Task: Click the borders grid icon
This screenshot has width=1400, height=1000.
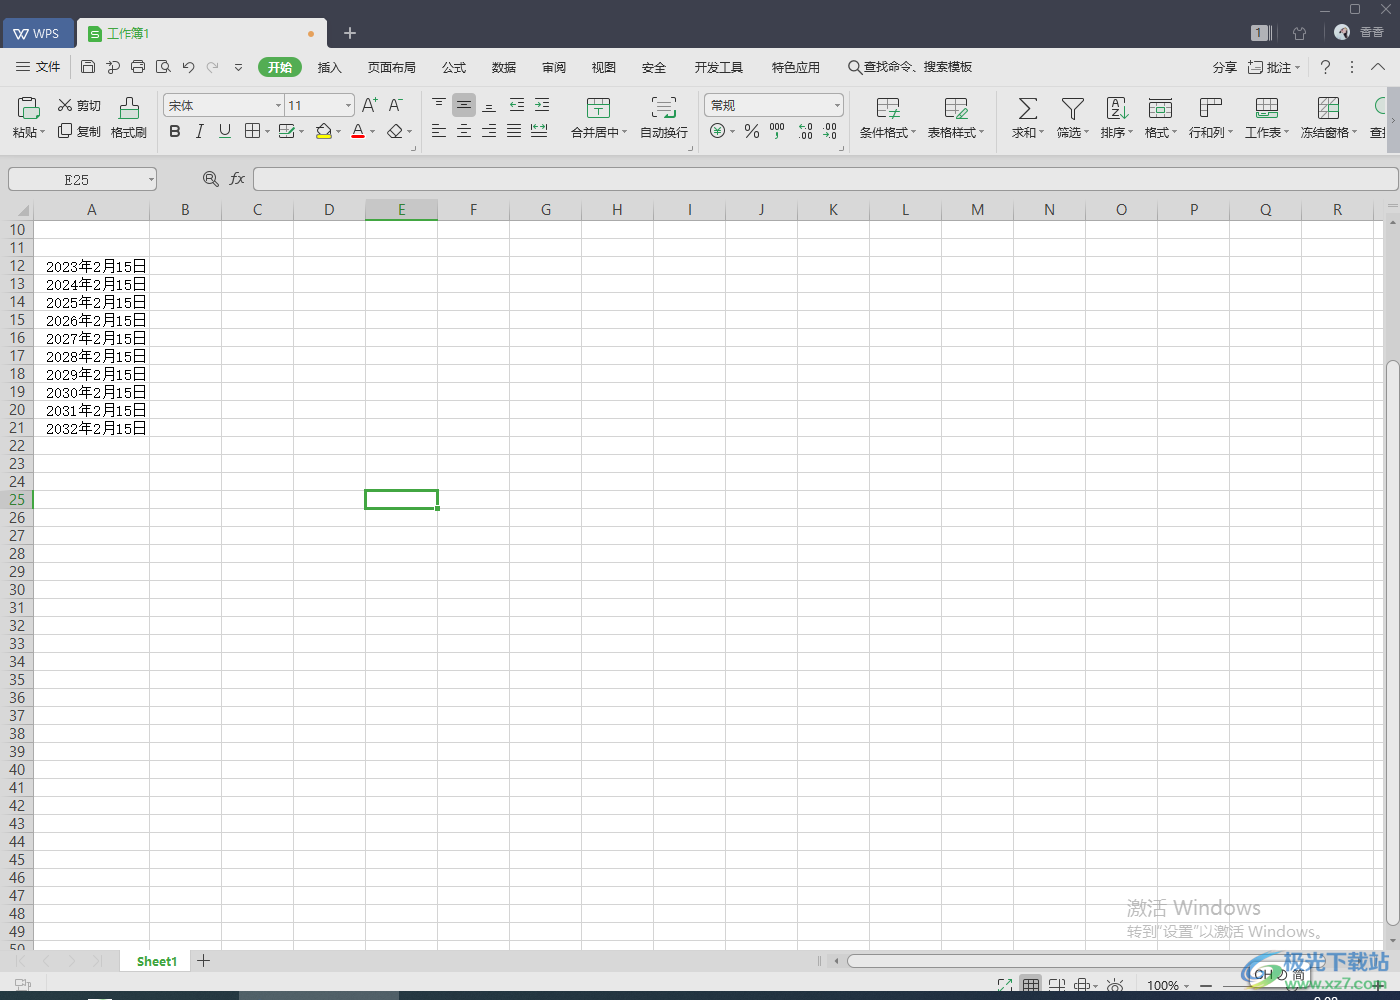Action: click(253, 131)
